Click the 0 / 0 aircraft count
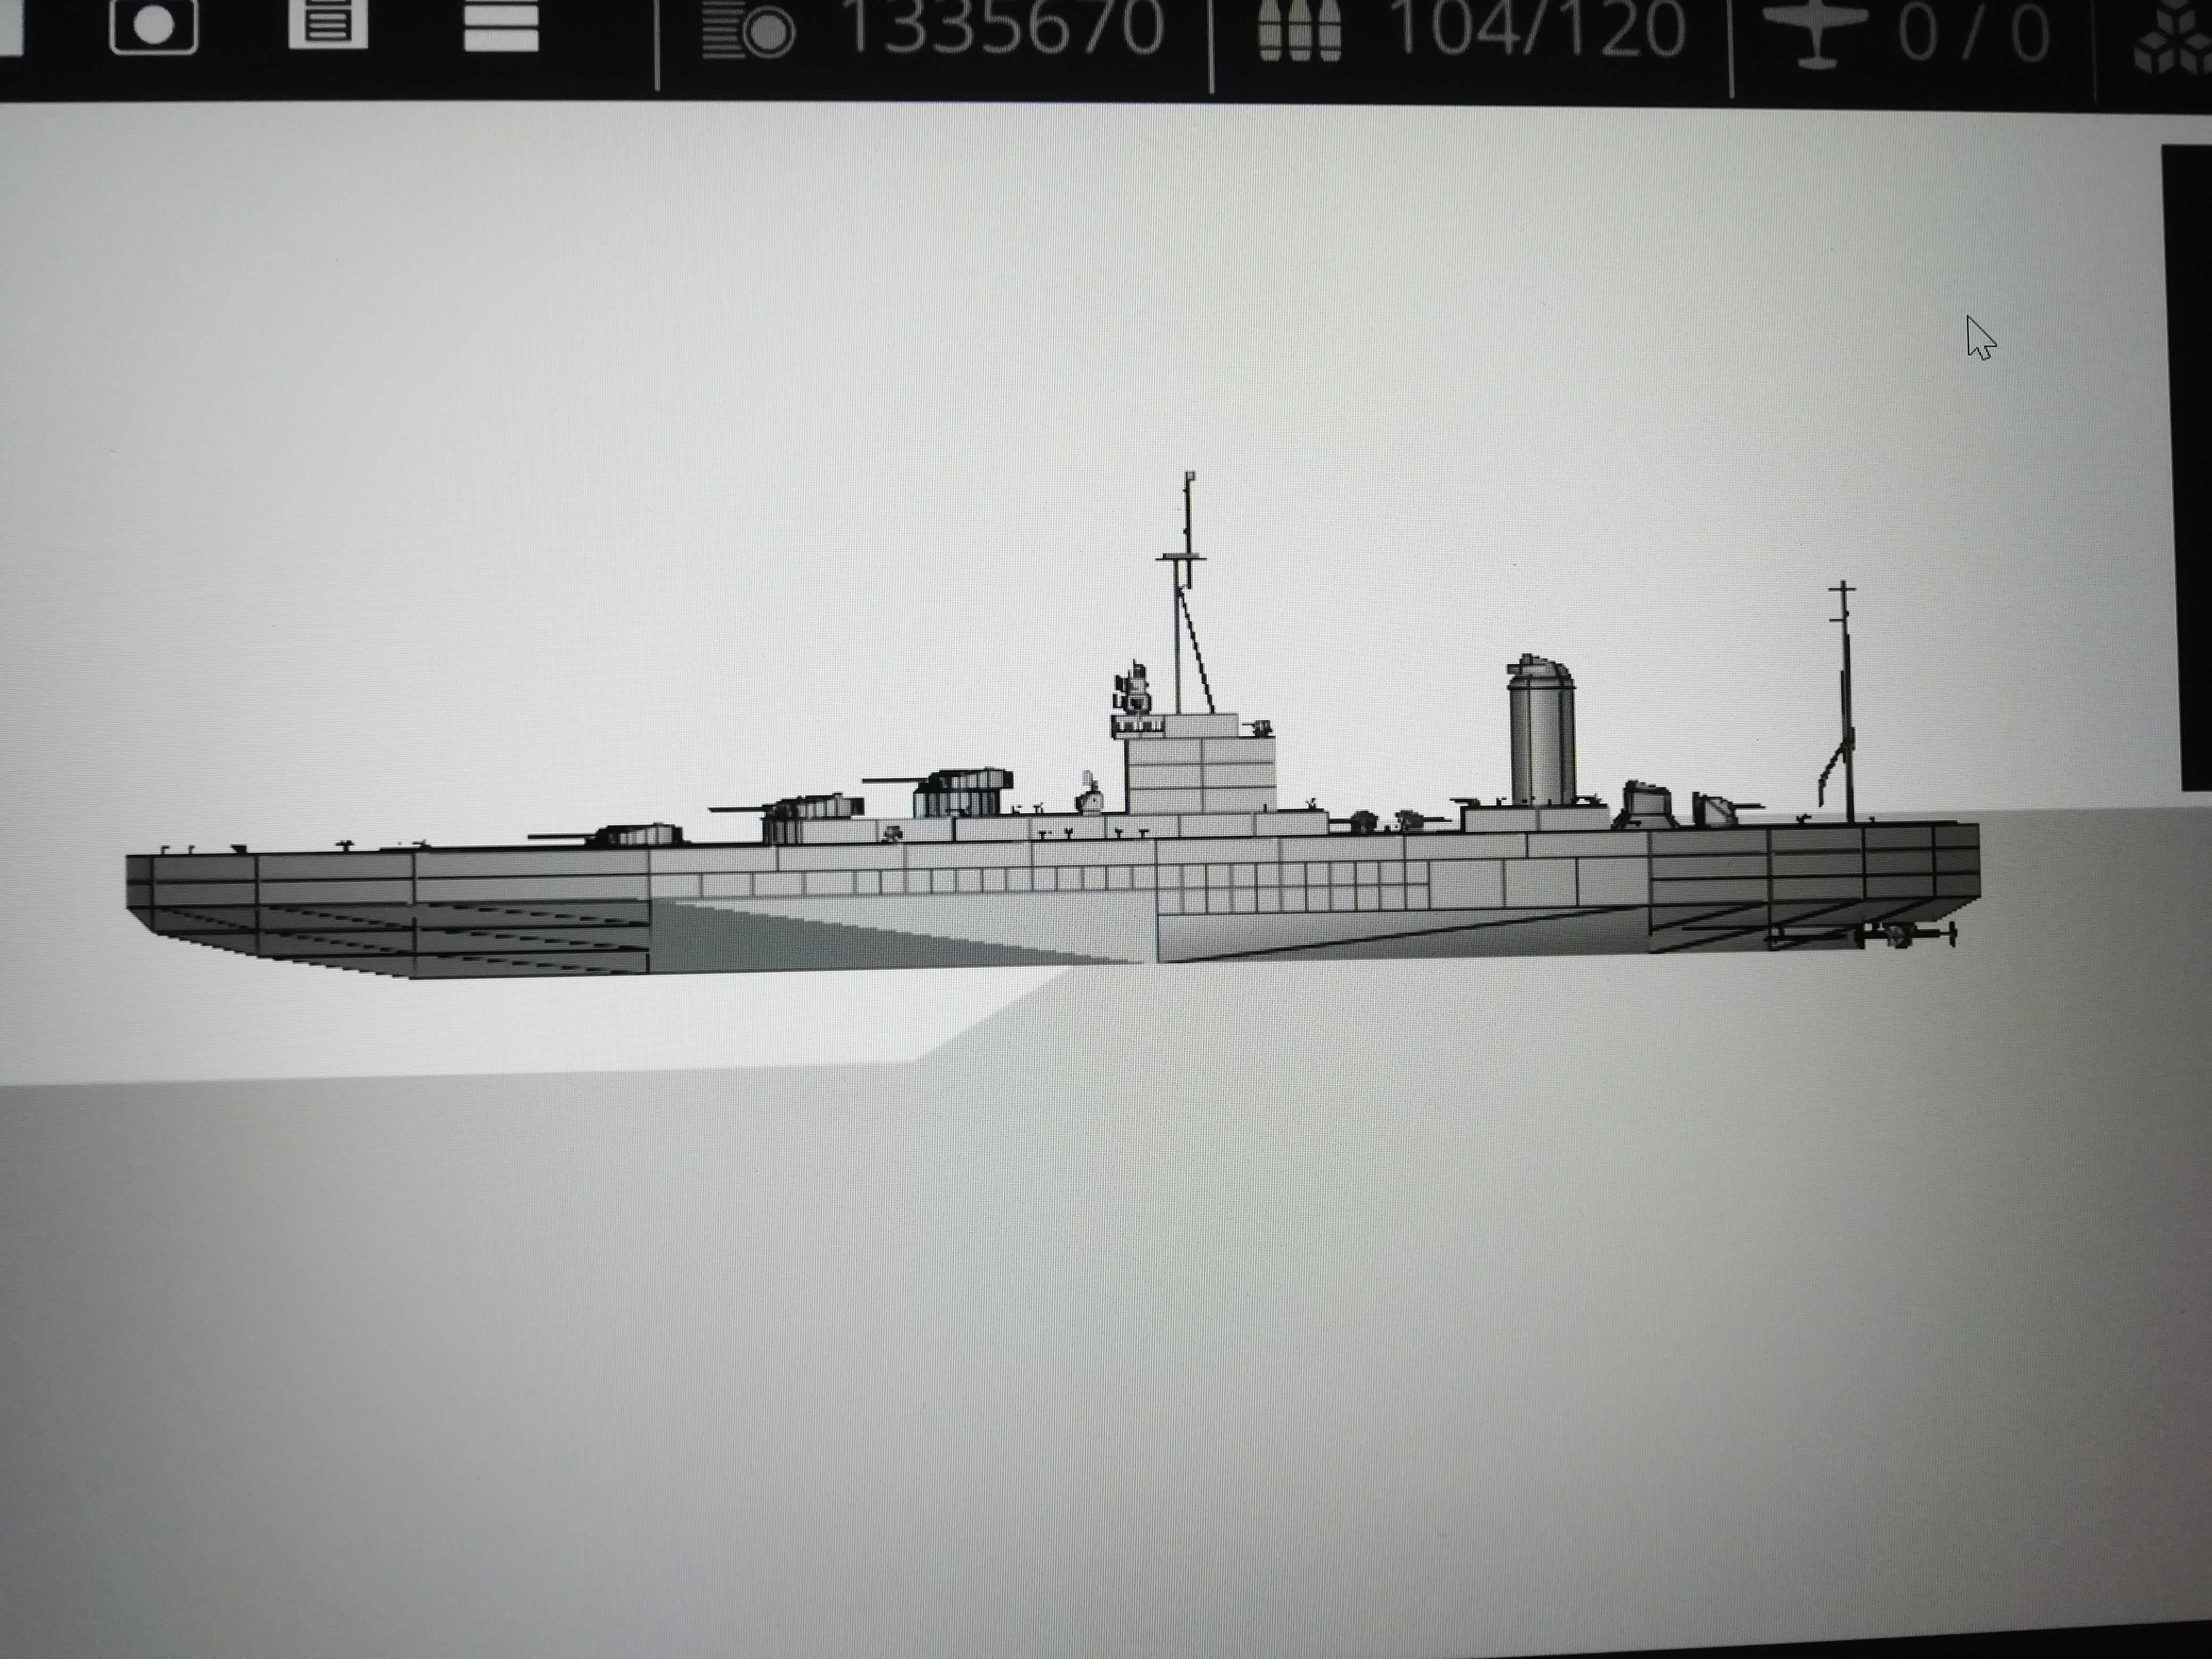Image resolution: width=2212 pixels, height=1659 pixels. (x=1974, y=34)
